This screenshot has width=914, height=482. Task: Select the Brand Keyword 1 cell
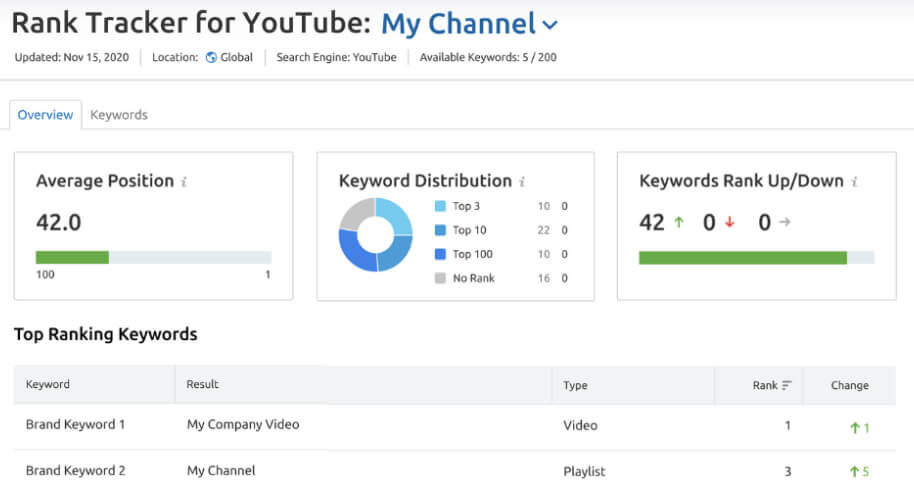click(75, 424)
